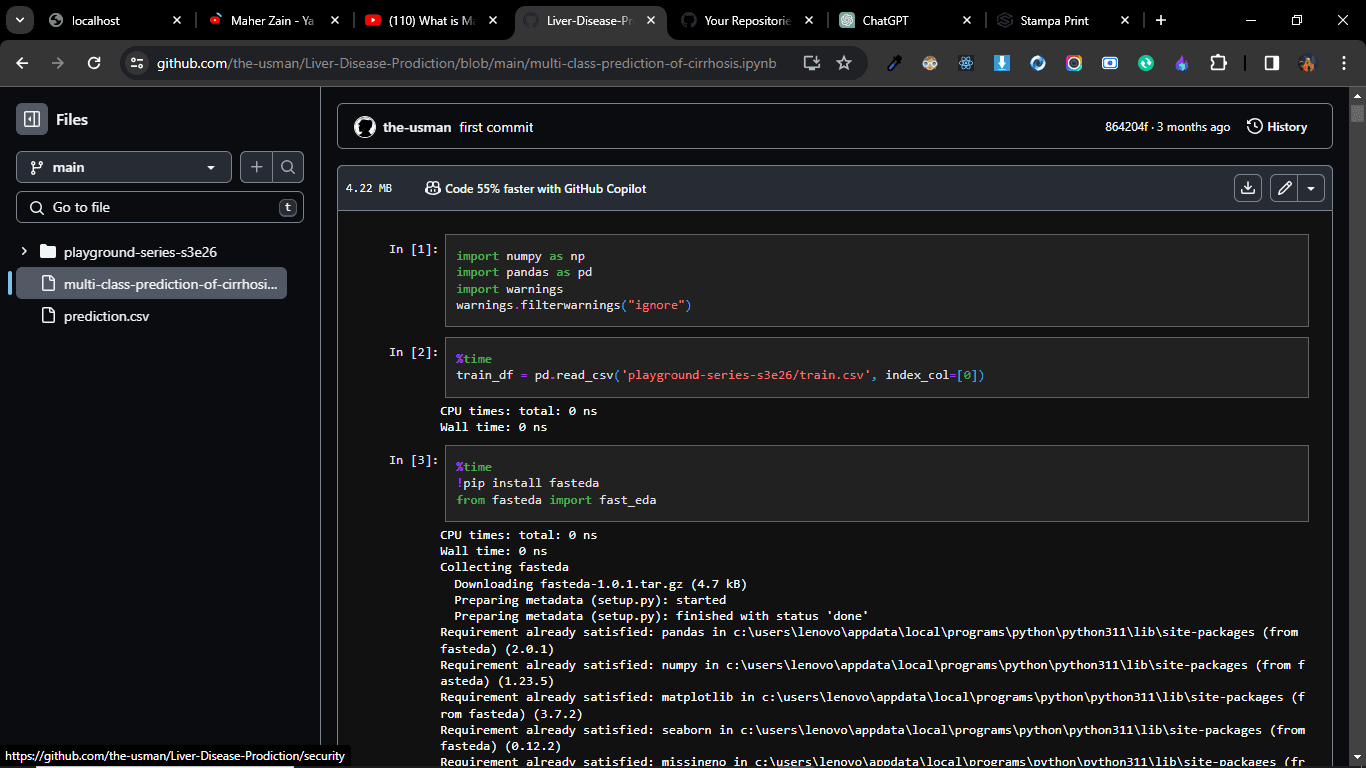Screen dimensions: 1366x768
Task: Switch to the Stampa Print tab
Action: coord(1055,20)
